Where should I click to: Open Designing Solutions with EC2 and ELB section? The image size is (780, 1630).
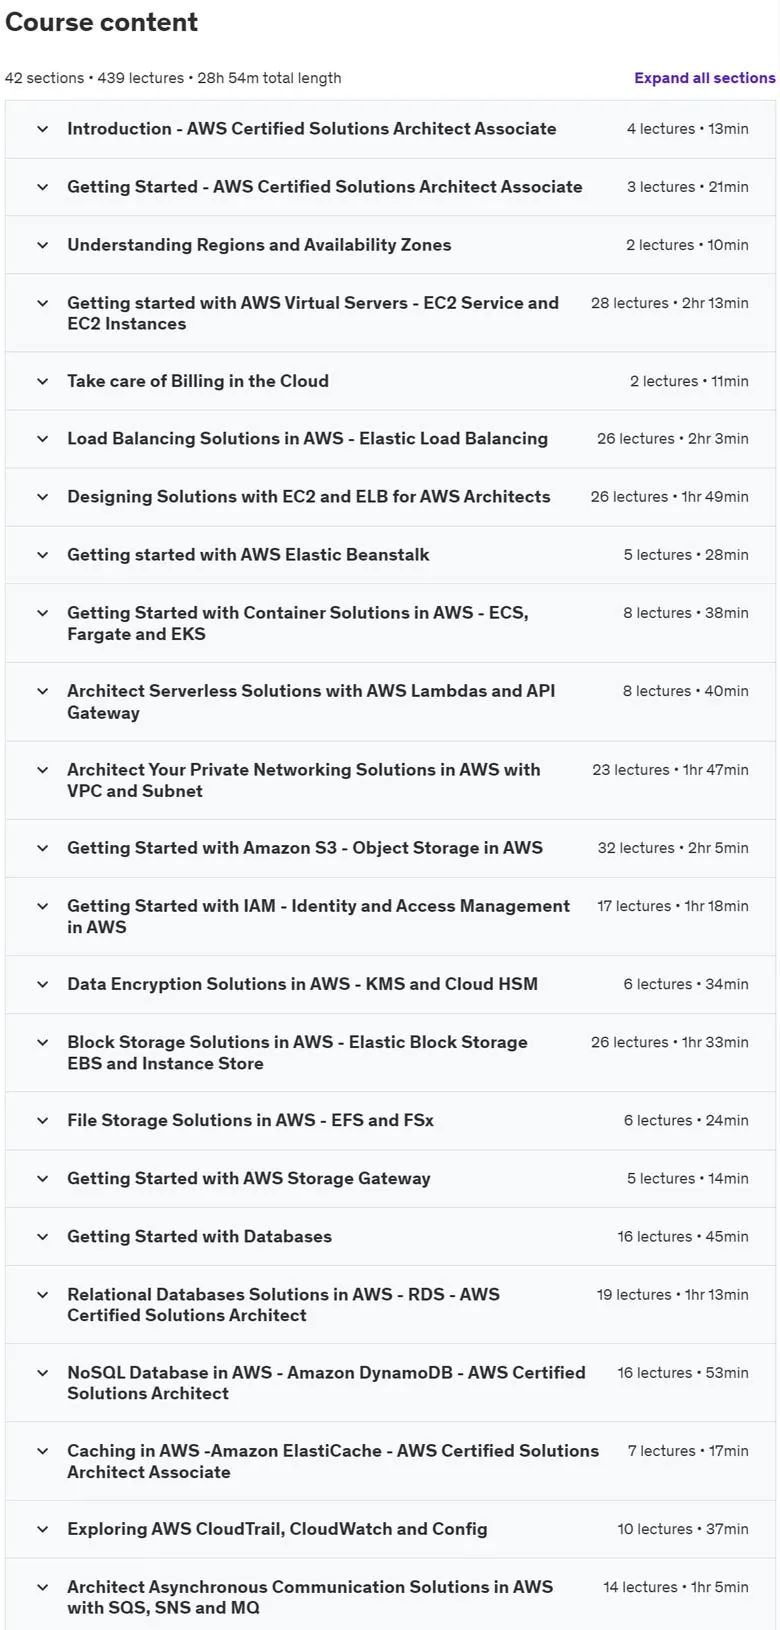[x=390, y=497]
